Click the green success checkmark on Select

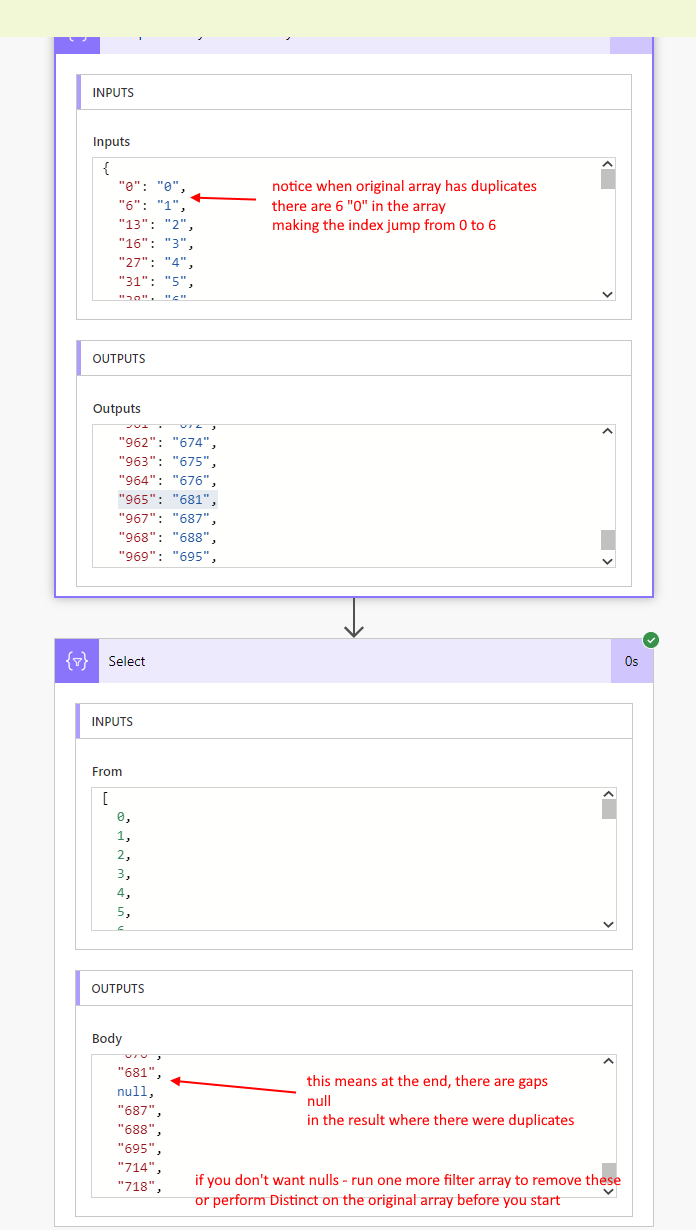[x=651, y=640]
